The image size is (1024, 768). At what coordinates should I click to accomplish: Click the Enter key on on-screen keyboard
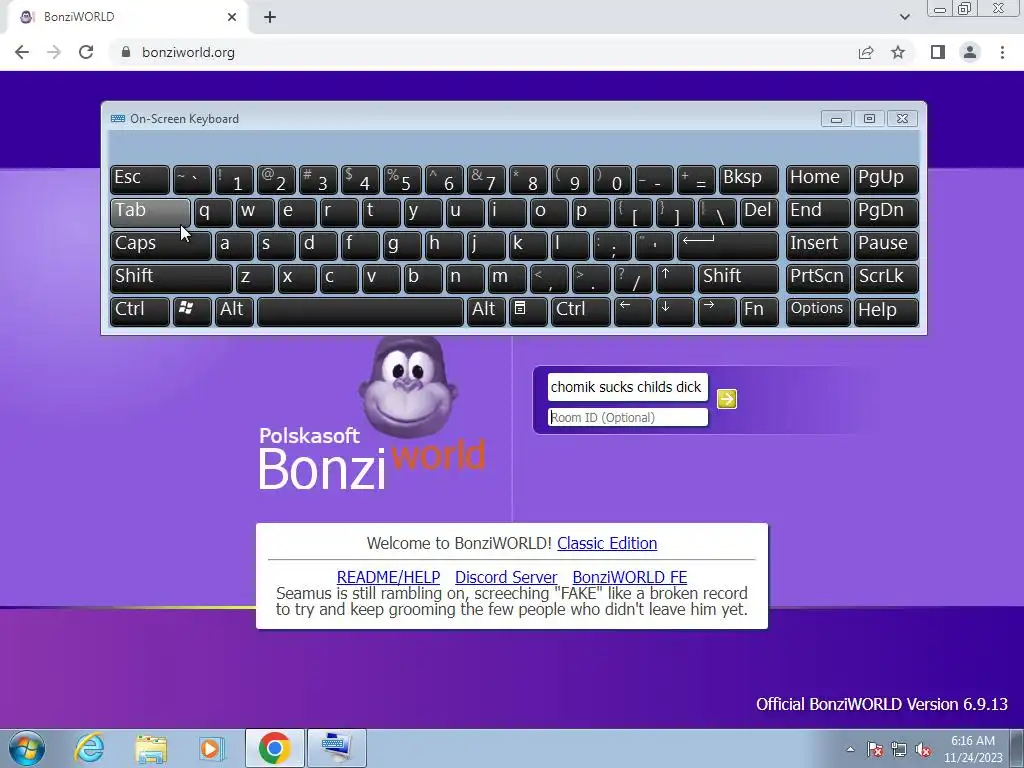[728, 245]
